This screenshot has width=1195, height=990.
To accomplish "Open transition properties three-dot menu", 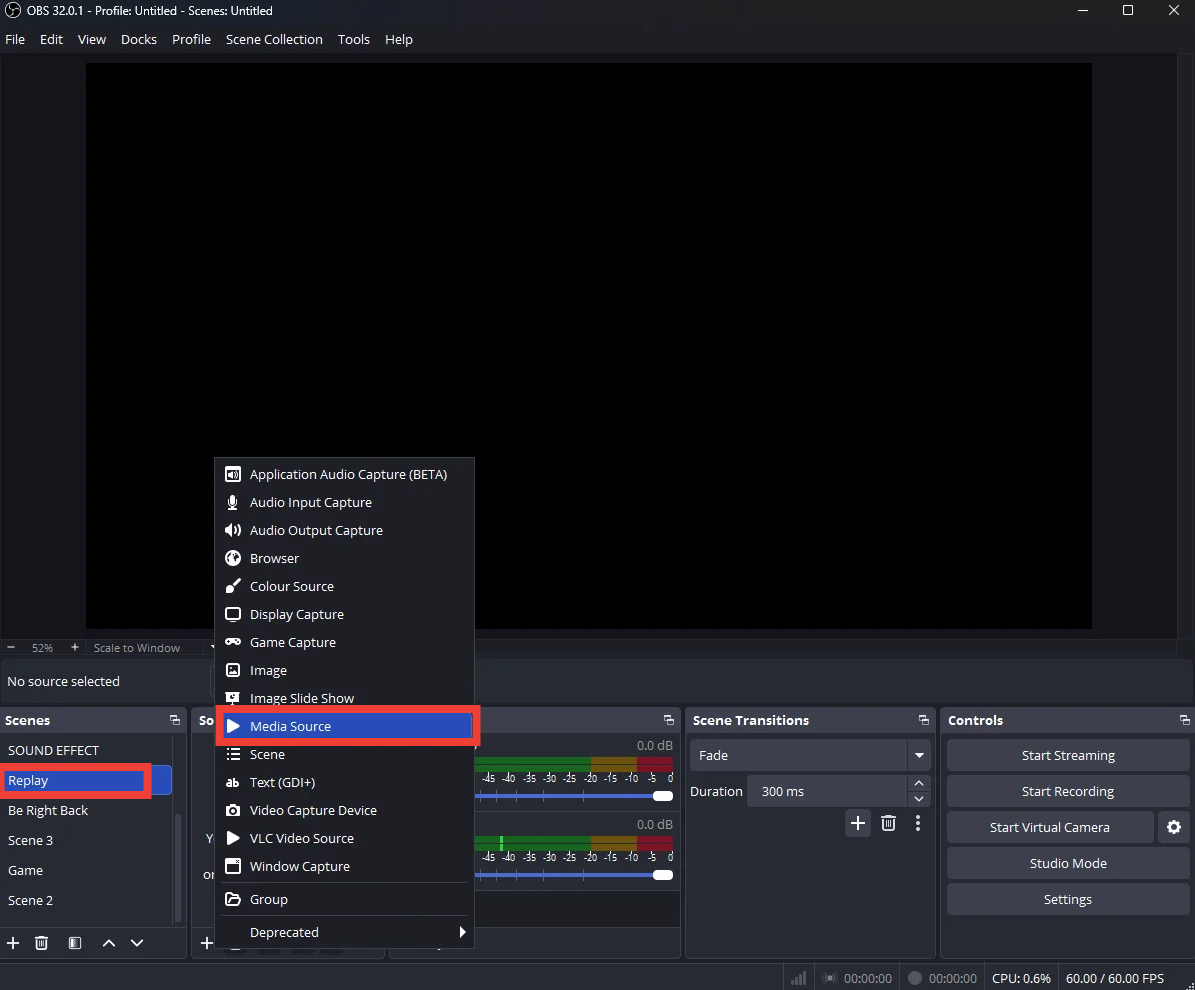I will [918, 823].
